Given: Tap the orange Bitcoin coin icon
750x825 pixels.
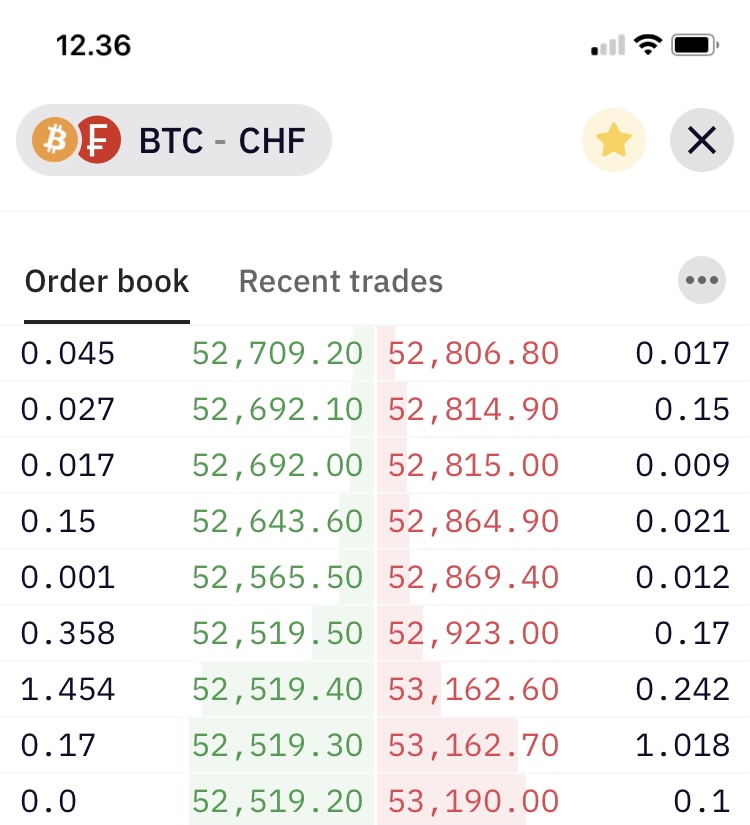Looking at the screenshot, I should tap(55, 140).
